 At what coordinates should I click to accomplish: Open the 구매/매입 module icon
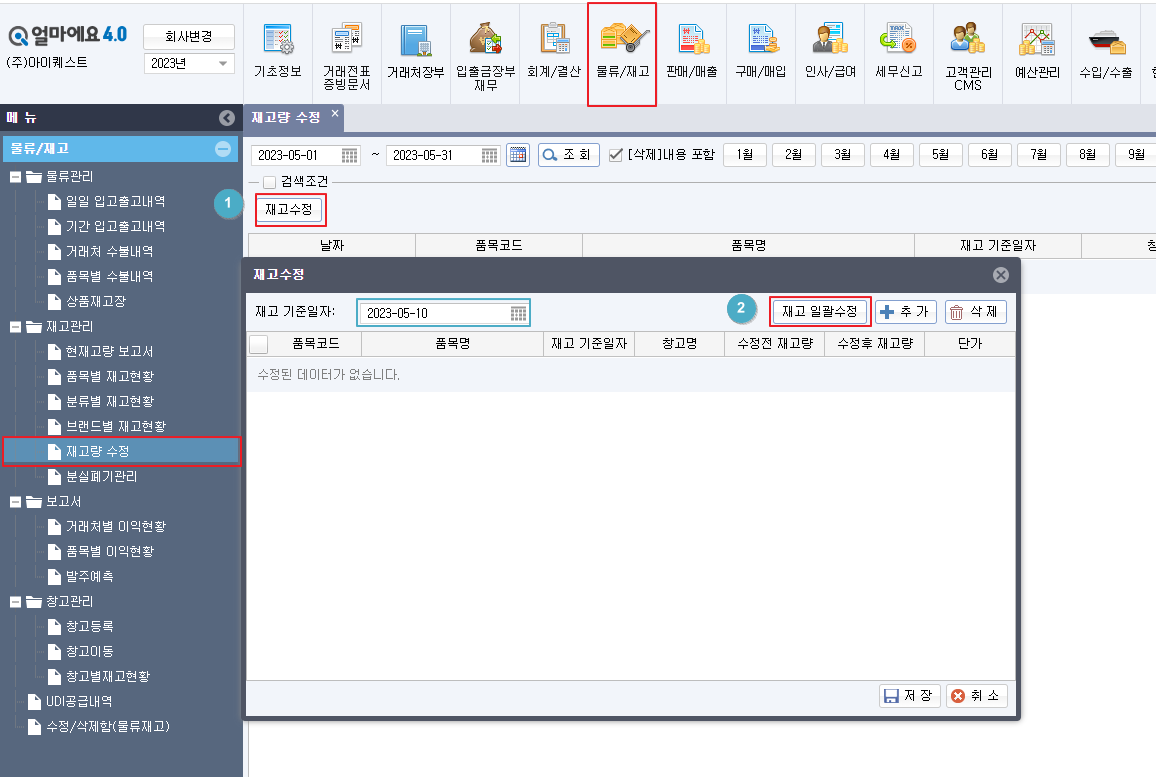click(x=760, y=52)
